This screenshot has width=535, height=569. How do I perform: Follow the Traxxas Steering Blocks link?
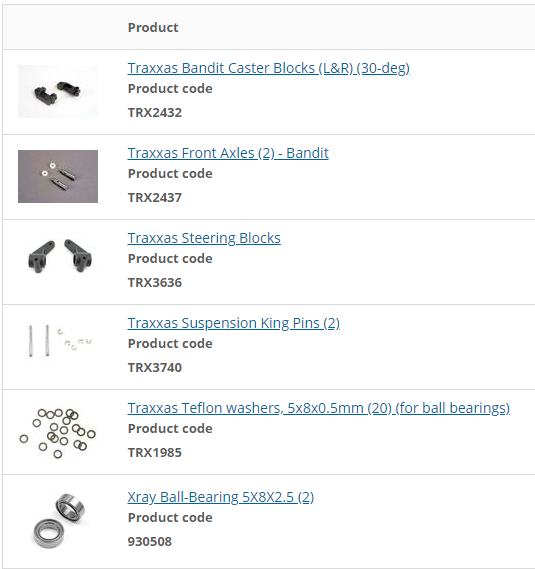tap(204, 238)
